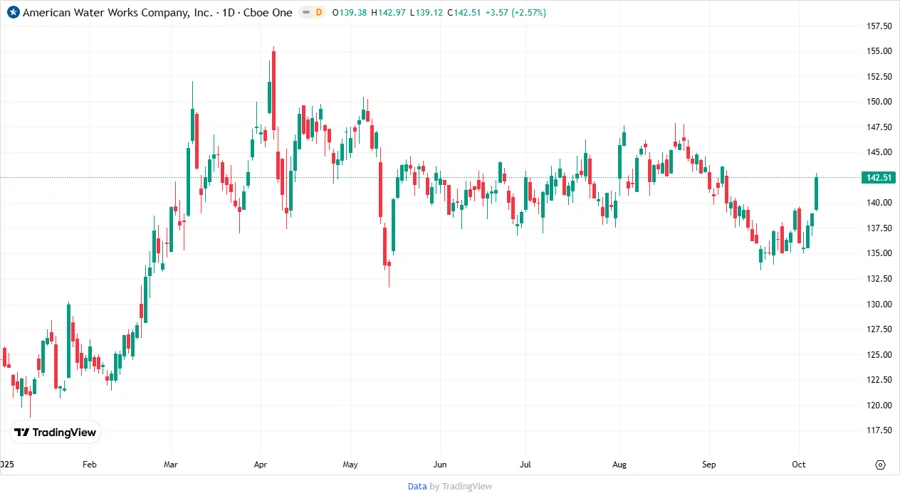The width and height of the screenshot is (900, 498).
Task: Click the American Water Works star logo icon
Action: click(x=12, y=12)
